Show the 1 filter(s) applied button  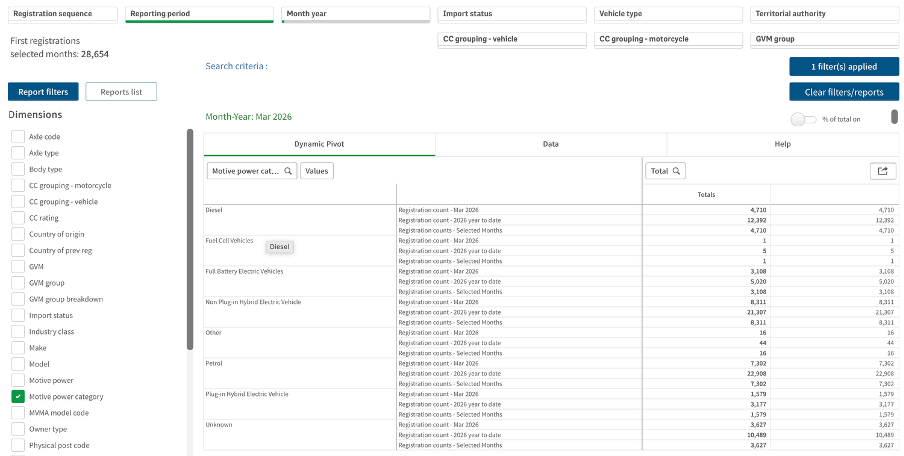click(x=844, y=66)
